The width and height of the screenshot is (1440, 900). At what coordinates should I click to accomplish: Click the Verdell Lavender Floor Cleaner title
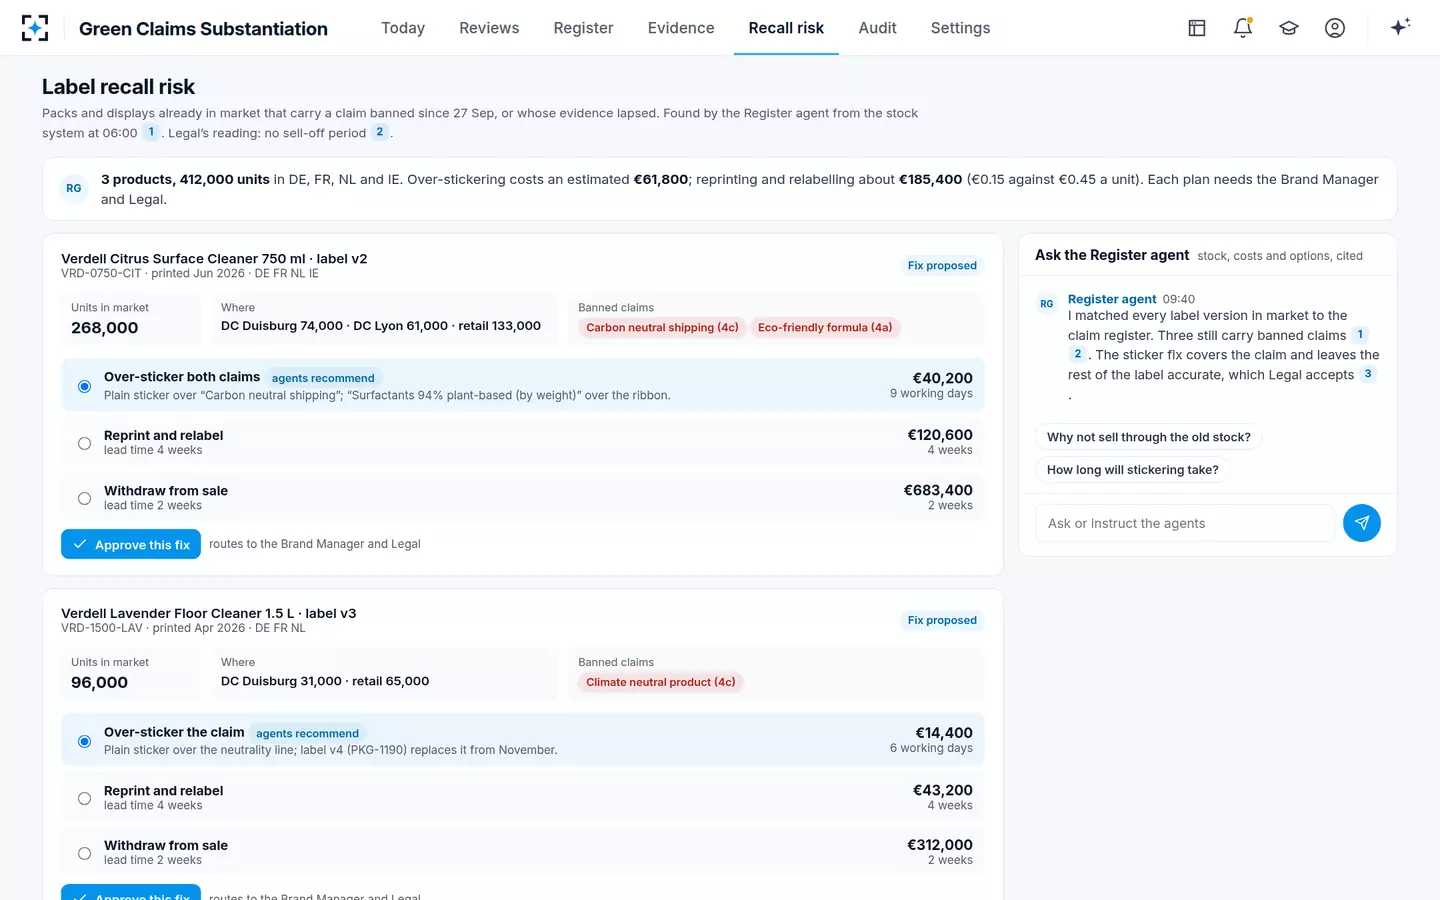(x=209, y=613)
